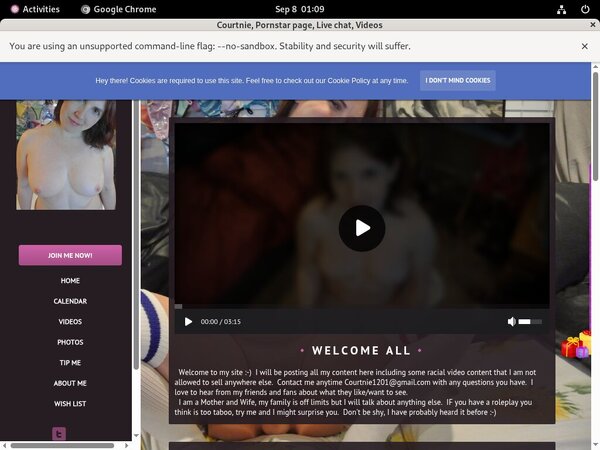Adjust the video volume slider

[x=530, y=322]
